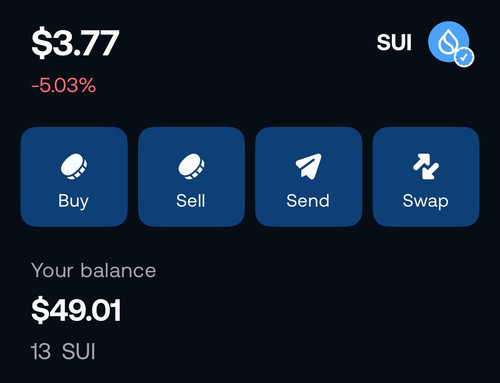
Task: Tap the coin icon on Sell
Action: [191, 167]
